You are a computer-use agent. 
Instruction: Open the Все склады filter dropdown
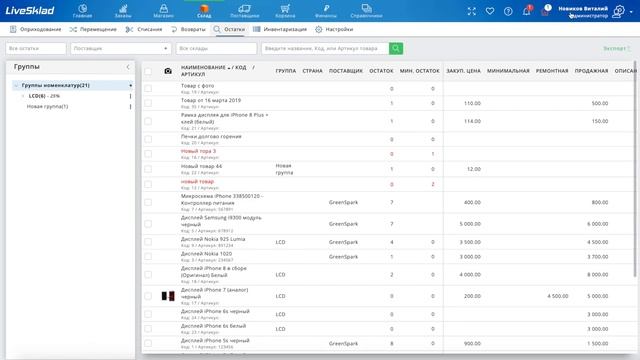pos(216,49)
